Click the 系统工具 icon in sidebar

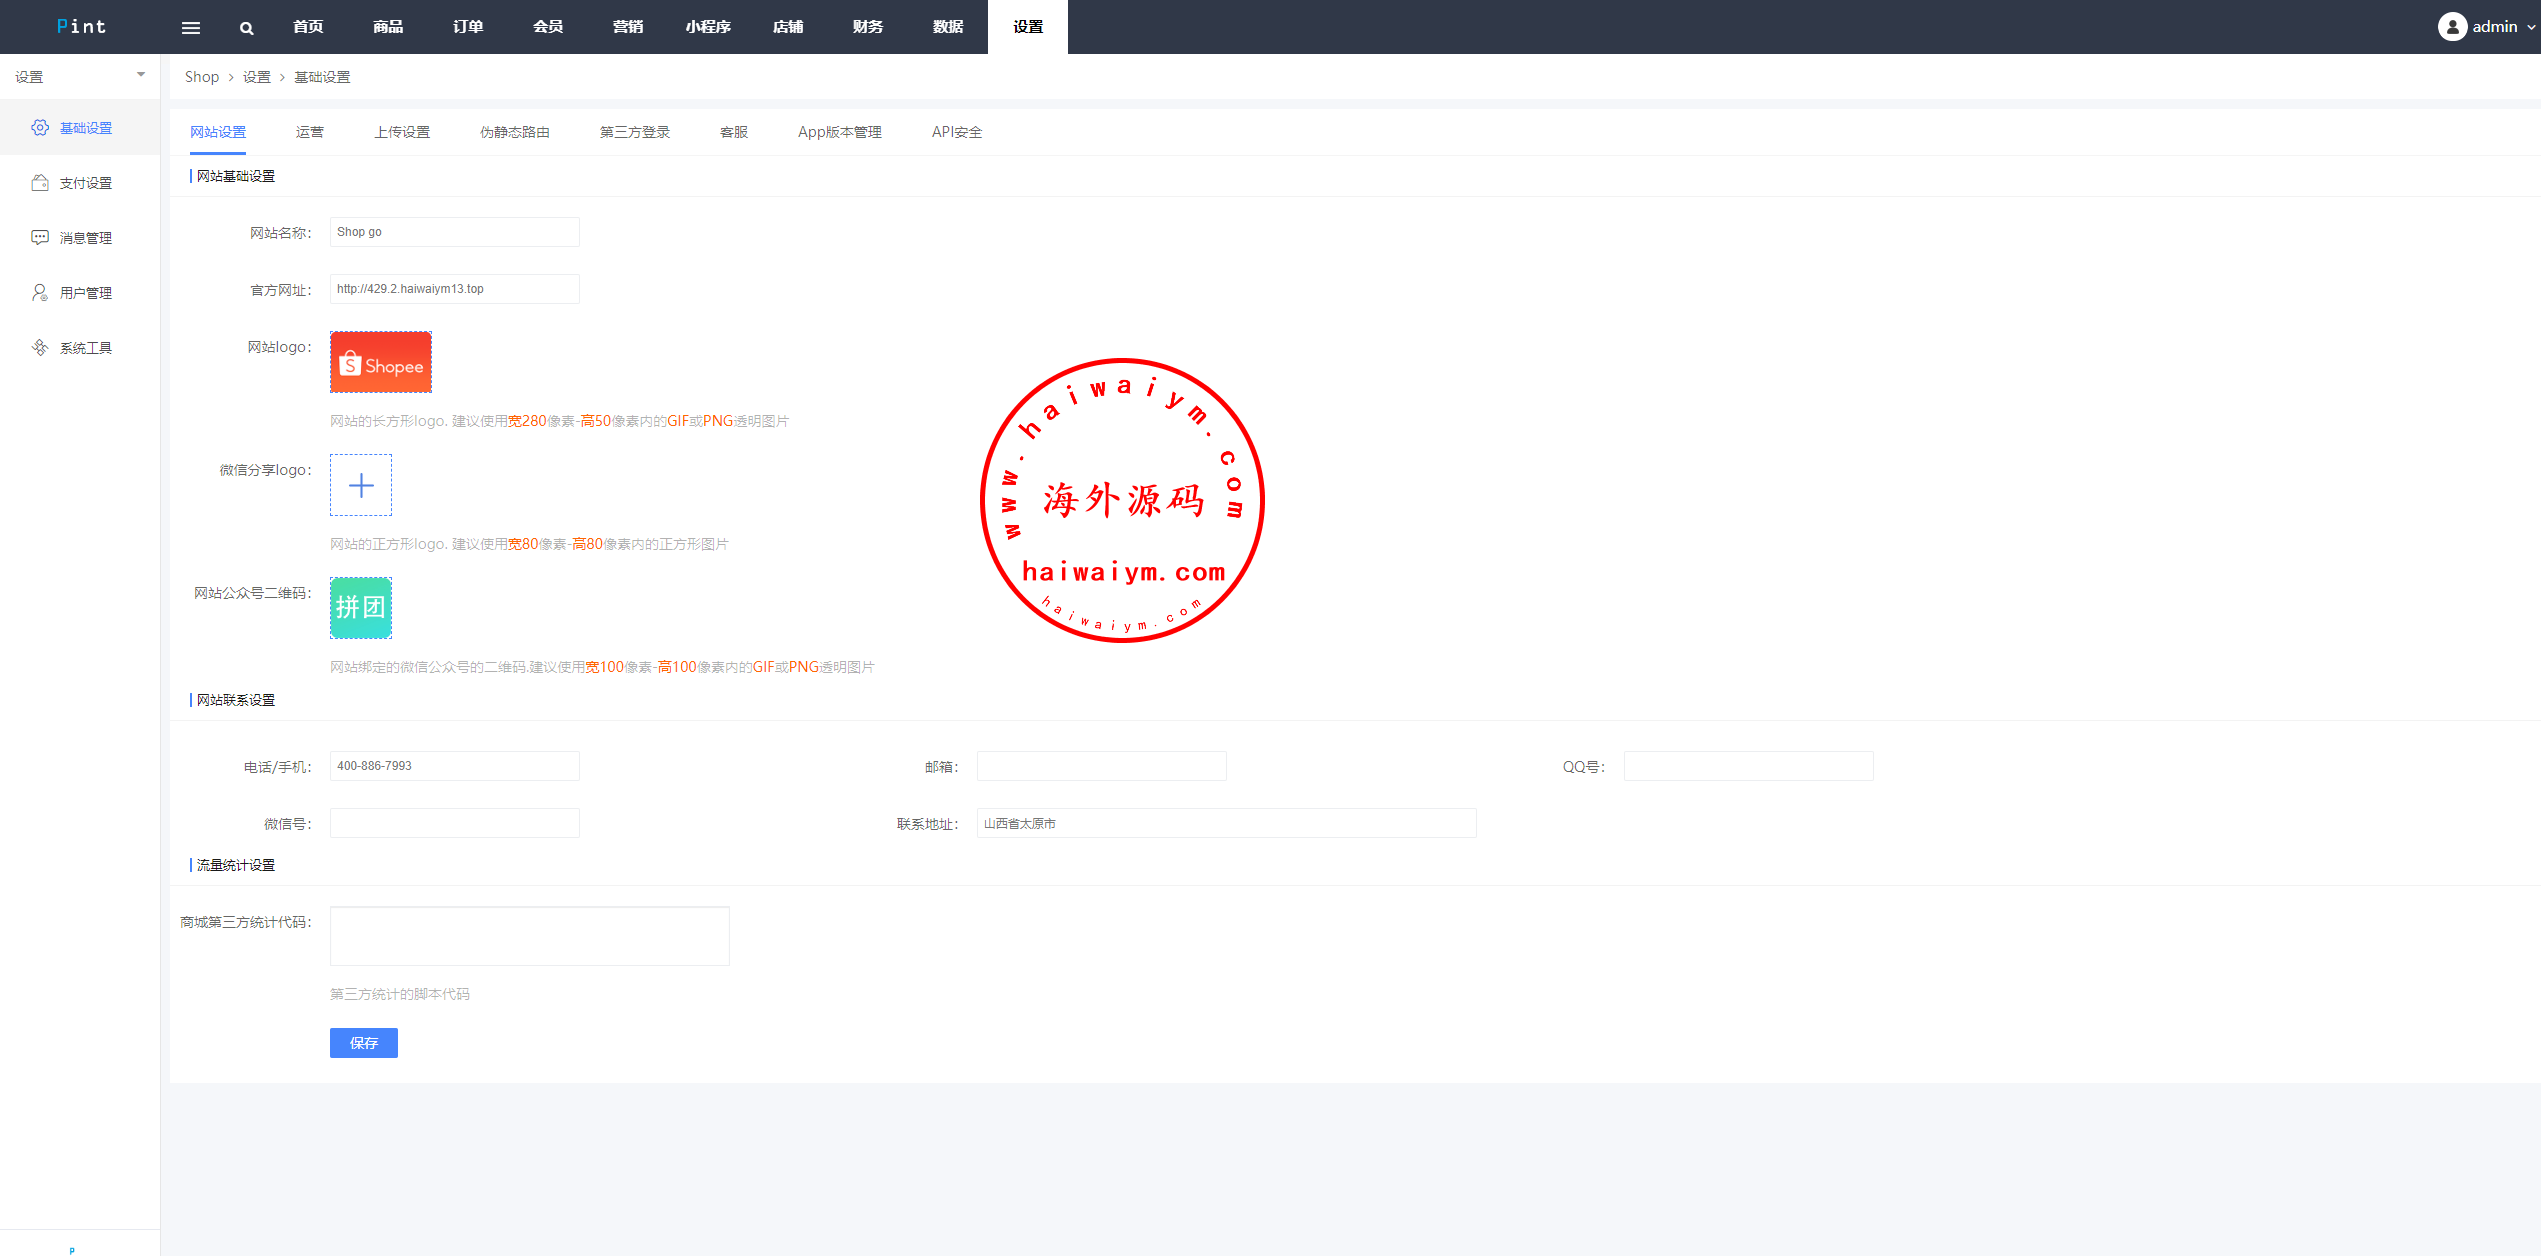(x=40, y=348)
